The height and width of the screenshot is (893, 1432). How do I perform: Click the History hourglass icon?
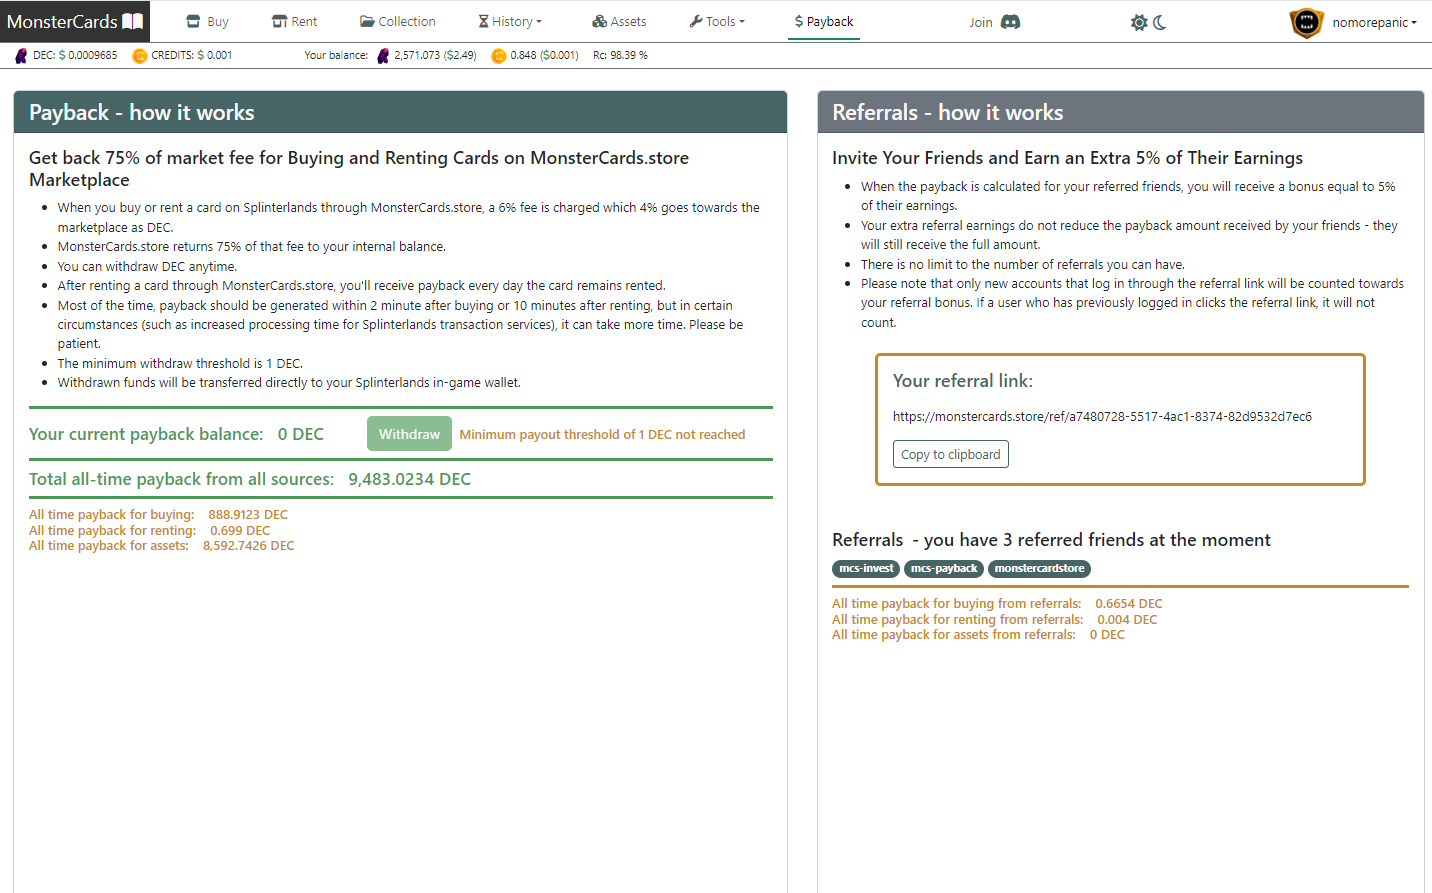coord(483,21)
